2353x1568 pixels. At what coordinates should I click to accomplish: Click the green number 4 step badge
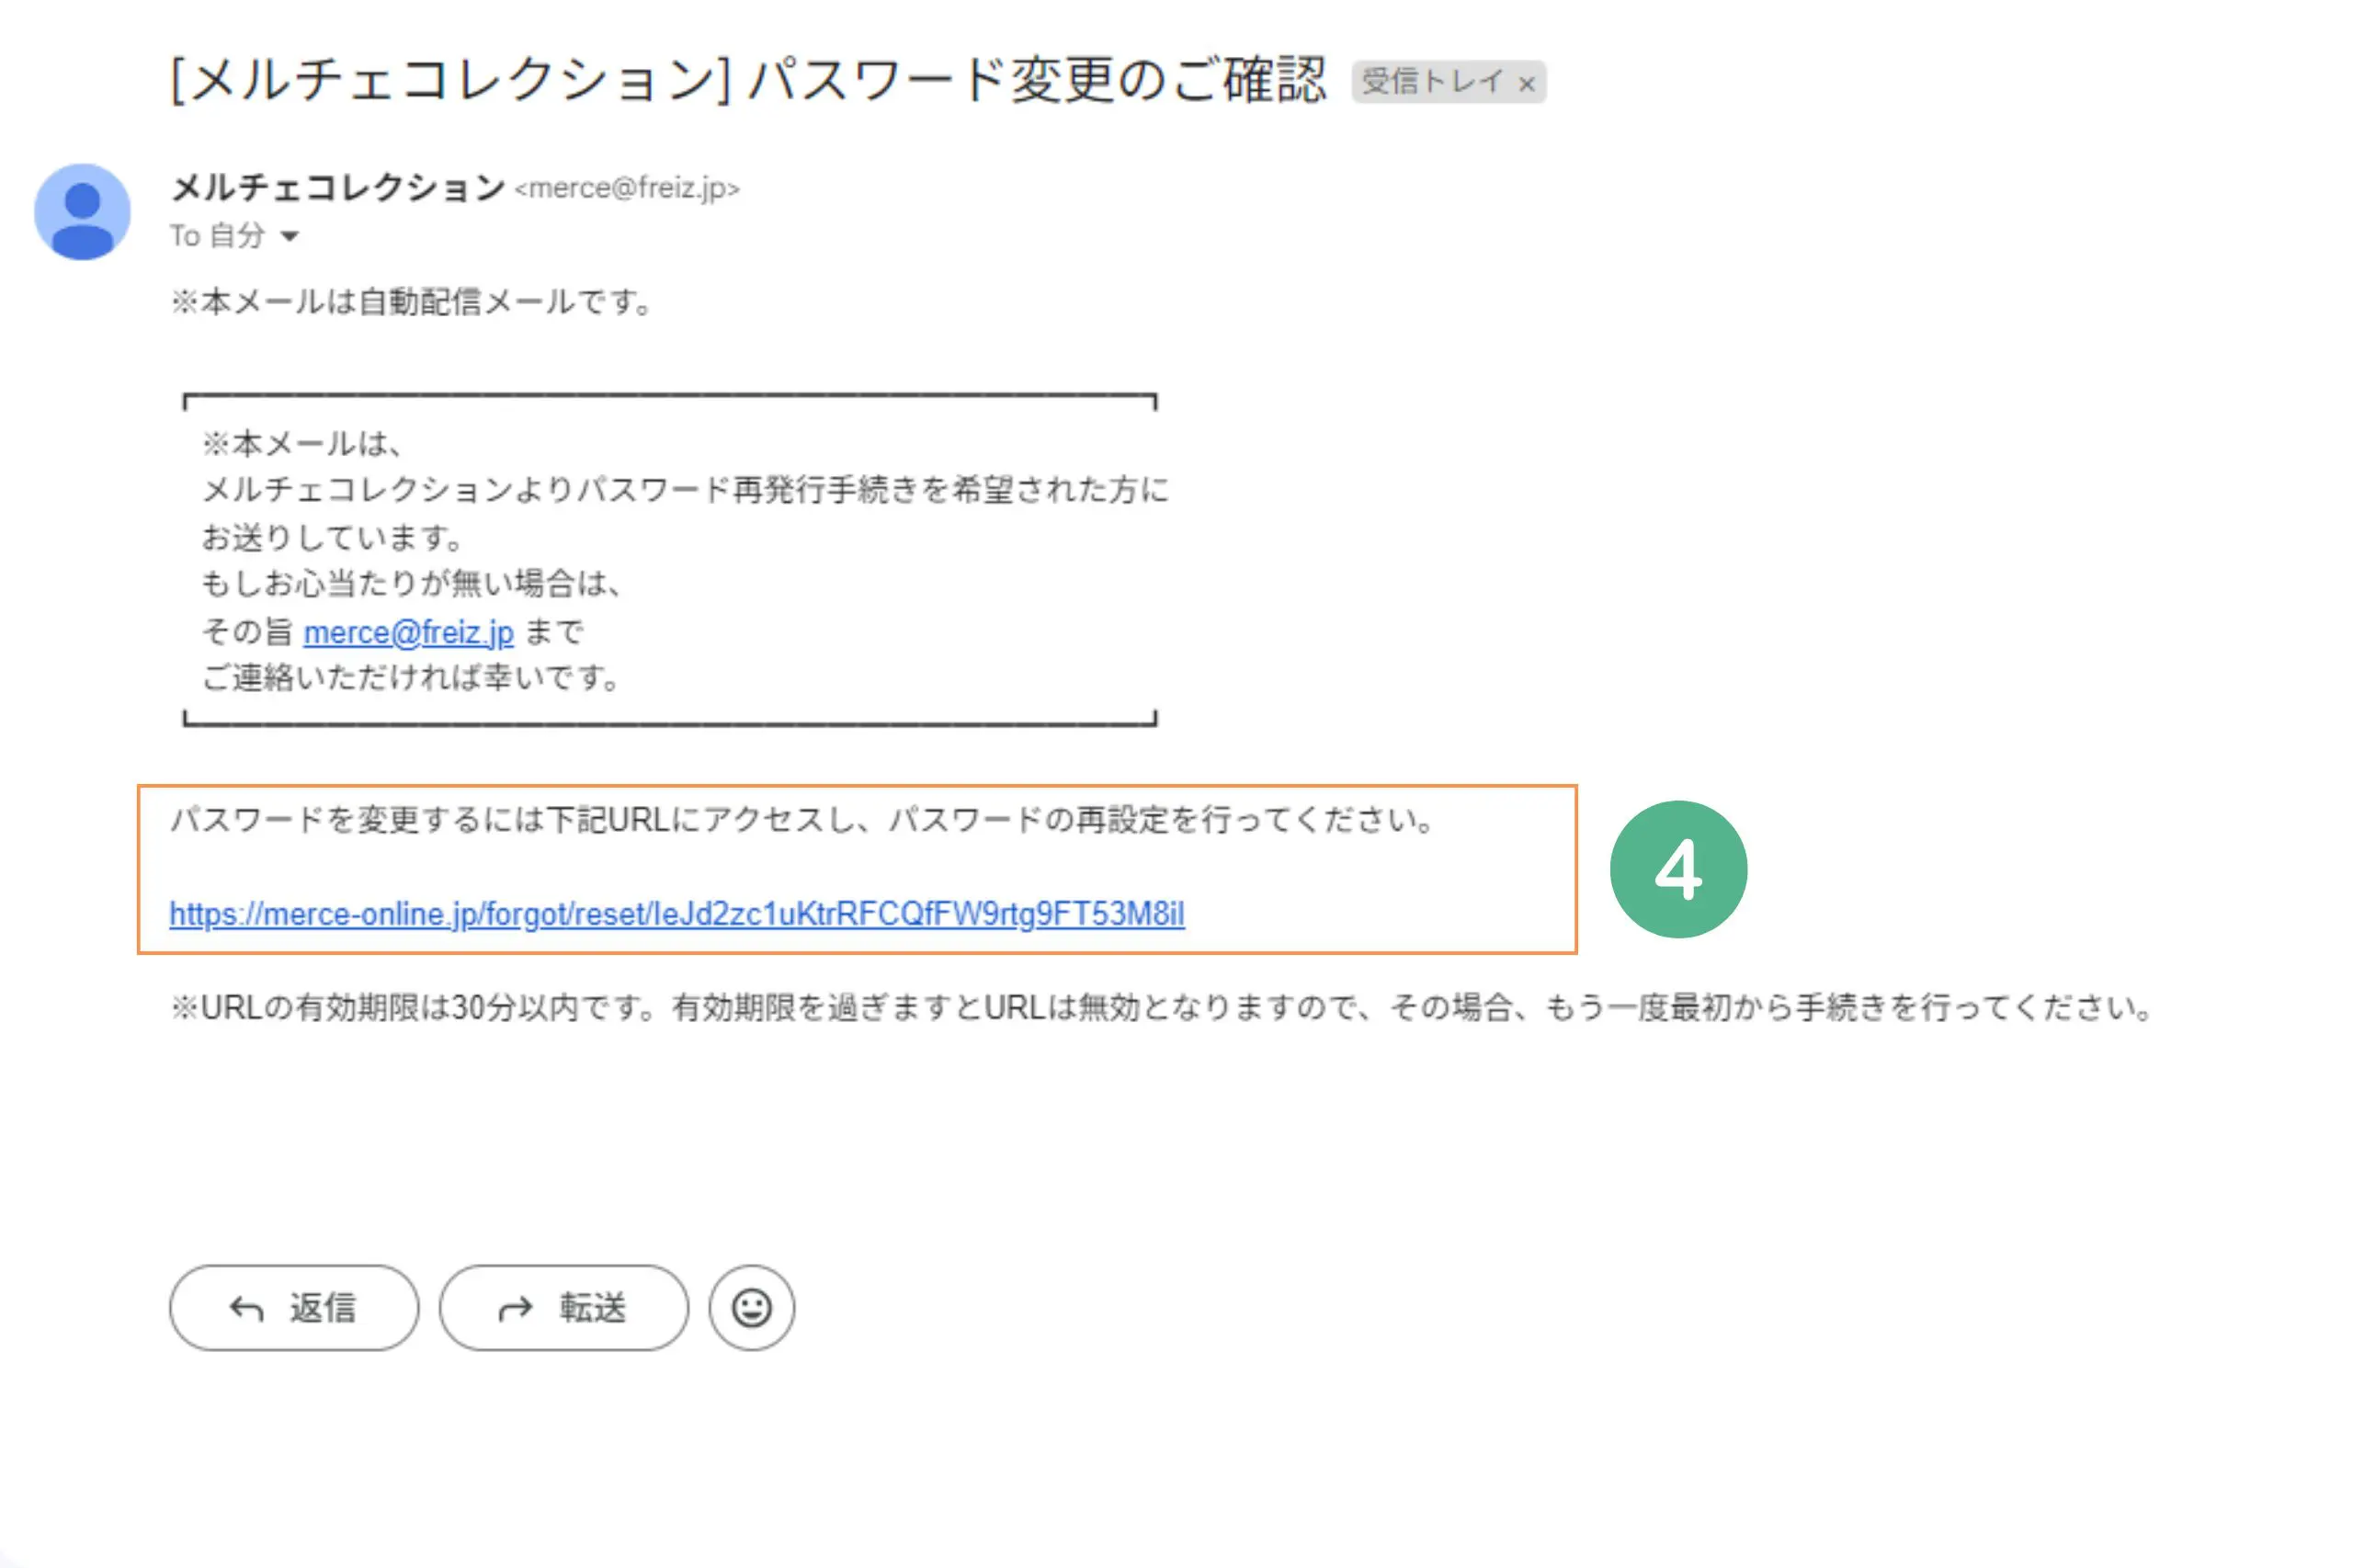pos(1678,869)
